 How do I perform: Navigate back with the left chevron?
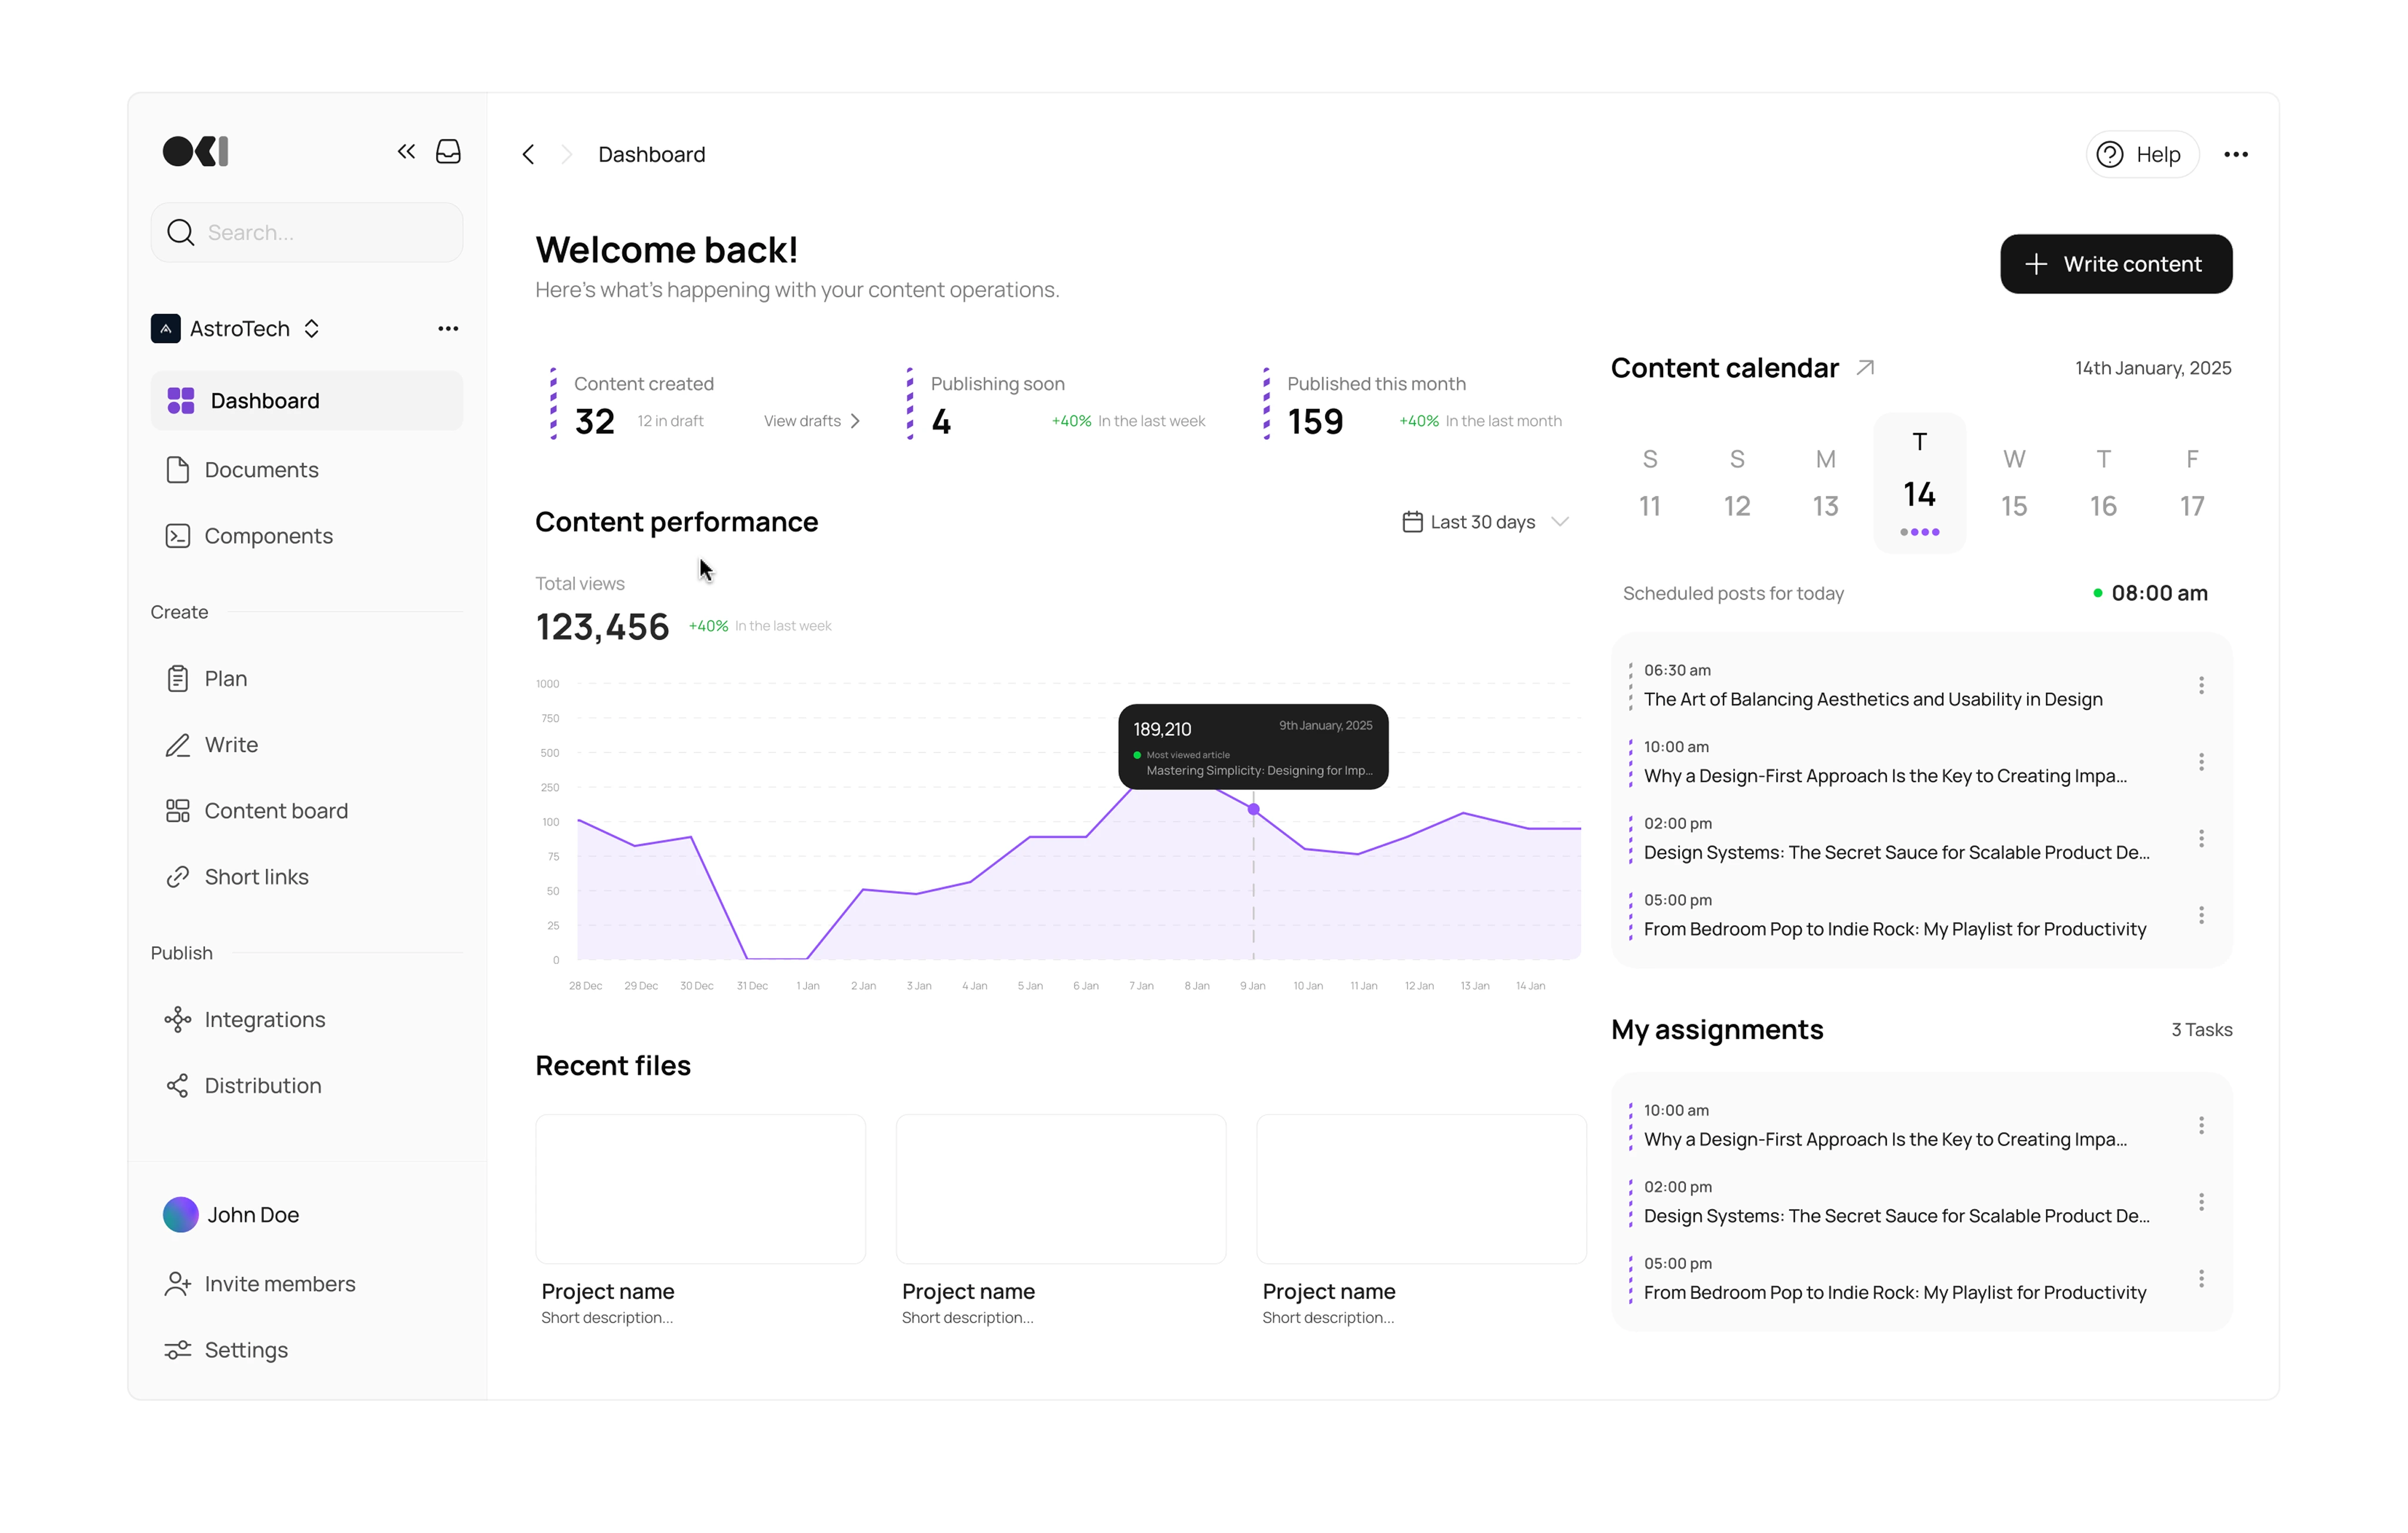point(528,154)
